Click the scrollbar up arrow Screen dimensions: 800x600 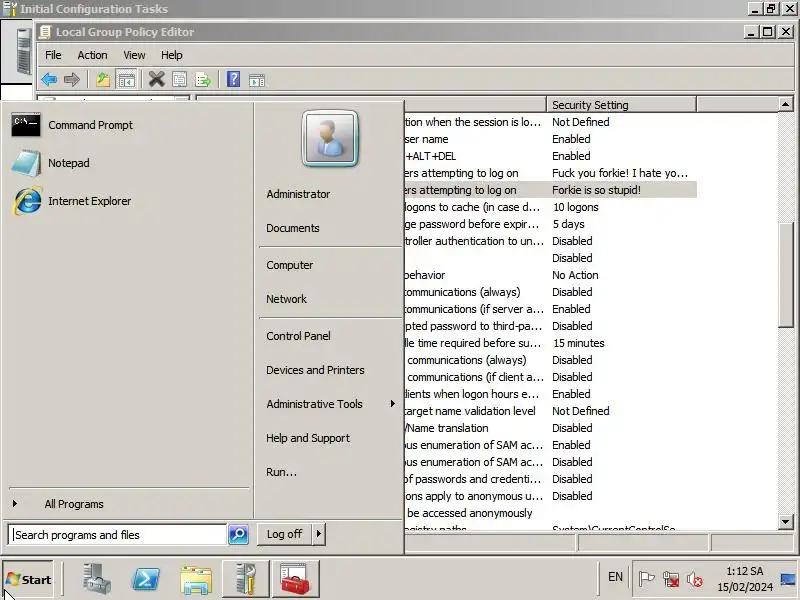(786, 105)
